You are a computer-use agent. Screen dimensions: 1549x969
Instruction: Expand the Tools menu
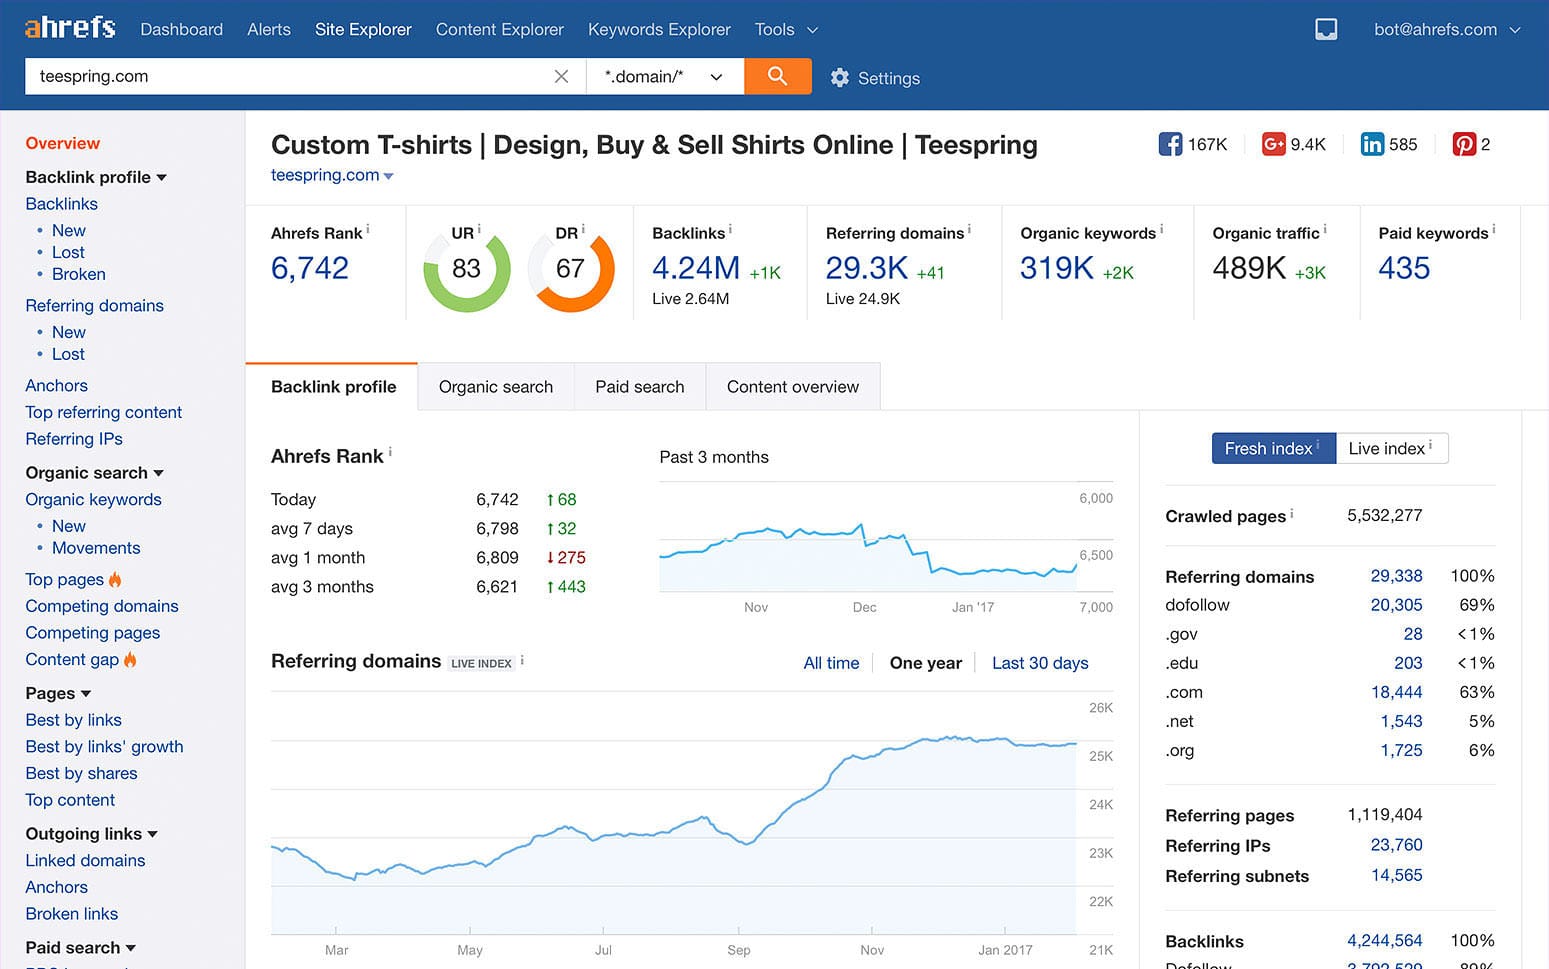point(786,30)
